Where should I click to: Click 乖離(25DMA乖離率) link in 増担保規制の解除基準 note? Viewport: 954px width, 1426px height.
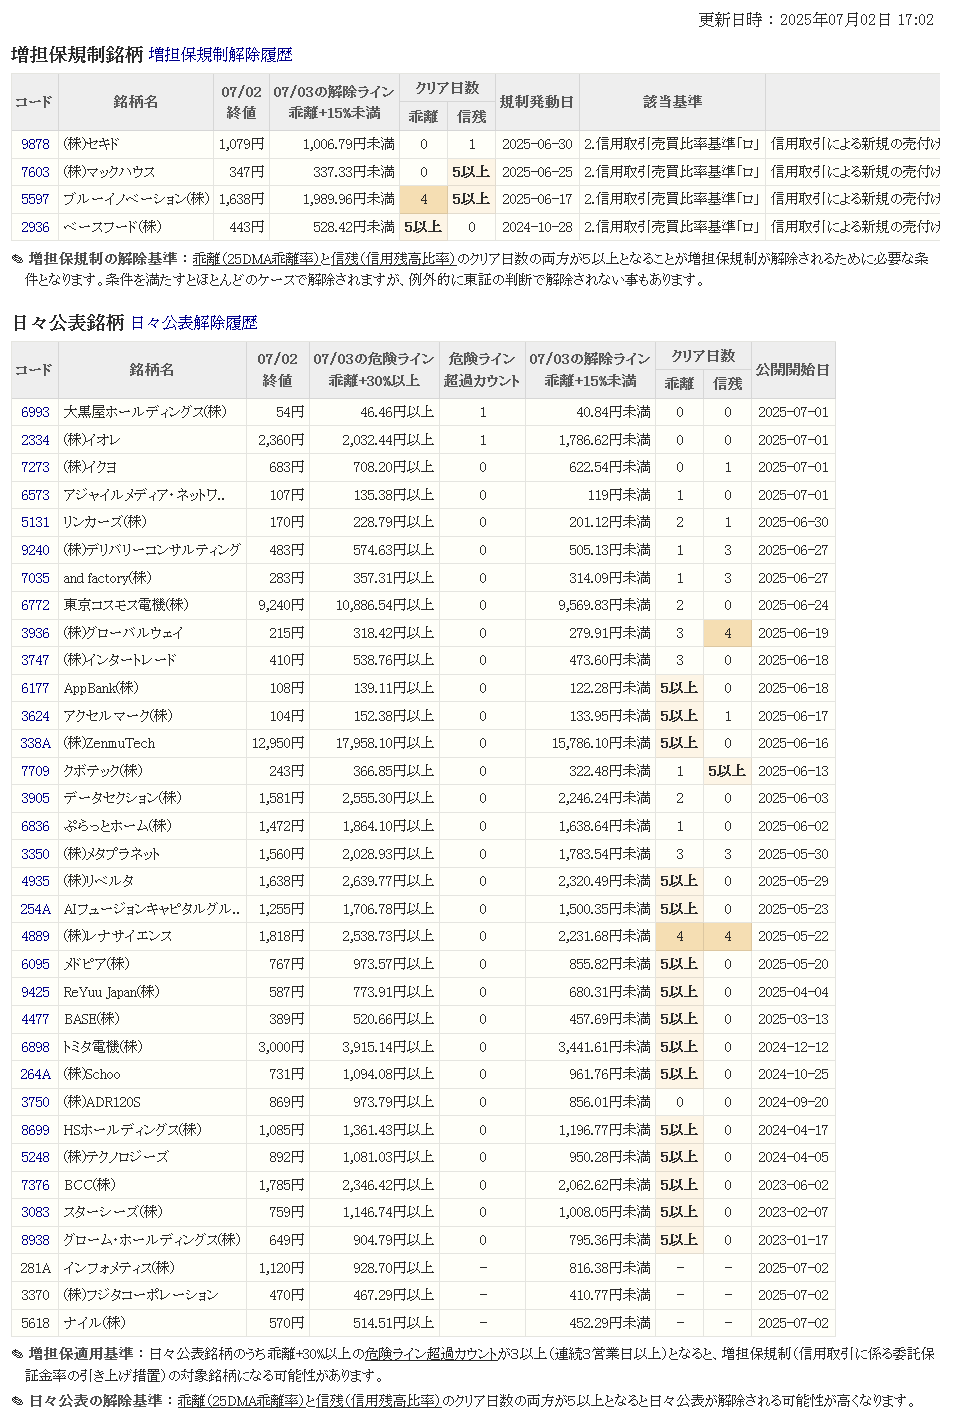click(x=255, y=259)
